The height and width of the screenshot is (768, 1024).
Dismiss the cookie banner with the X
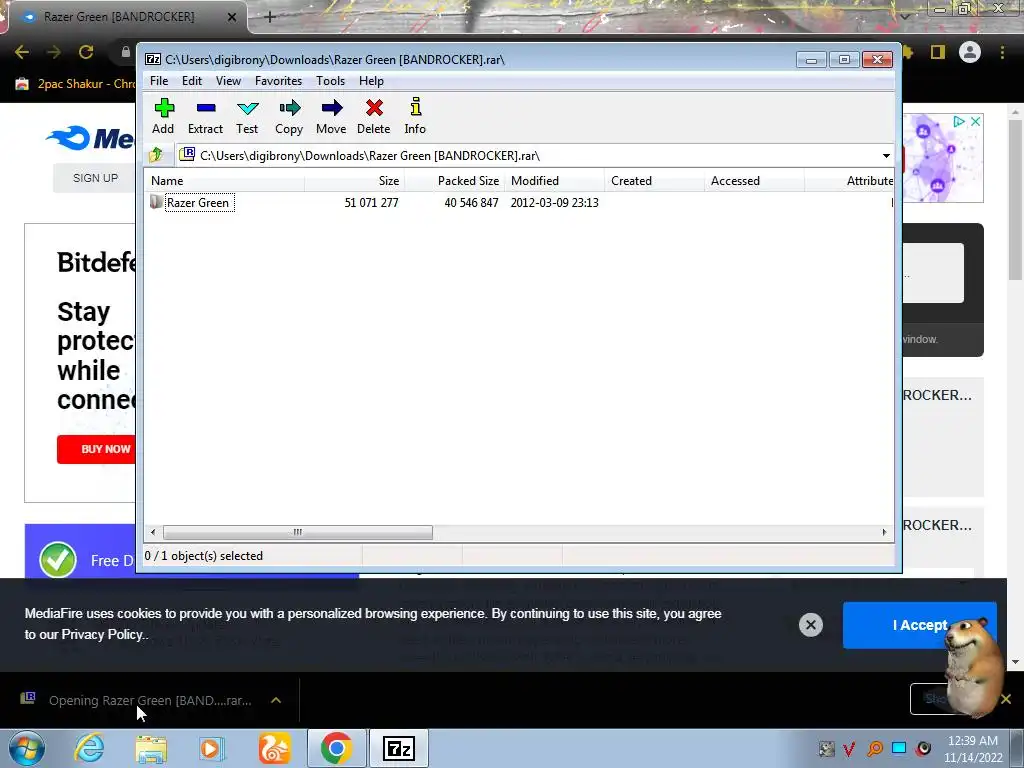point(810,625)
